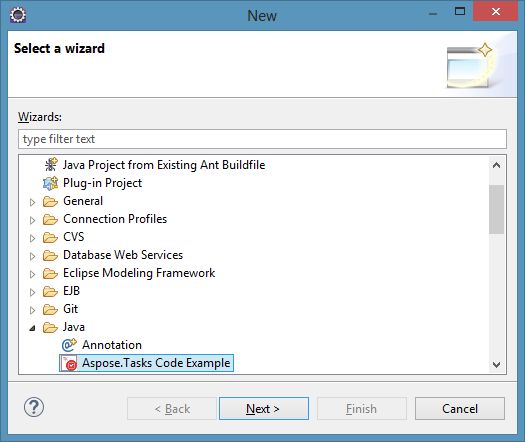Click the Annotation wizard icon

69,345
